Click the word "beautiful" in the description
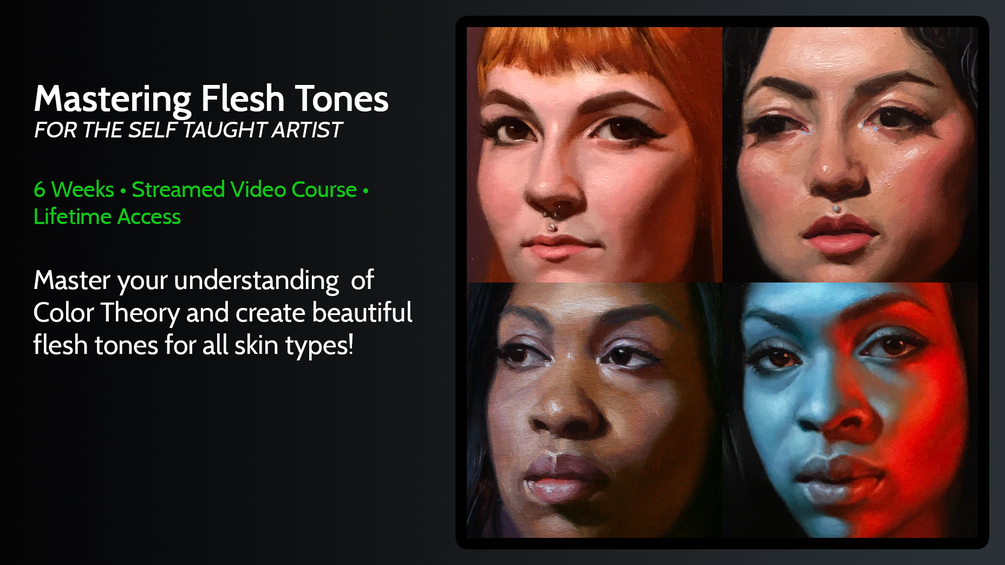 [x=363, y=313]
